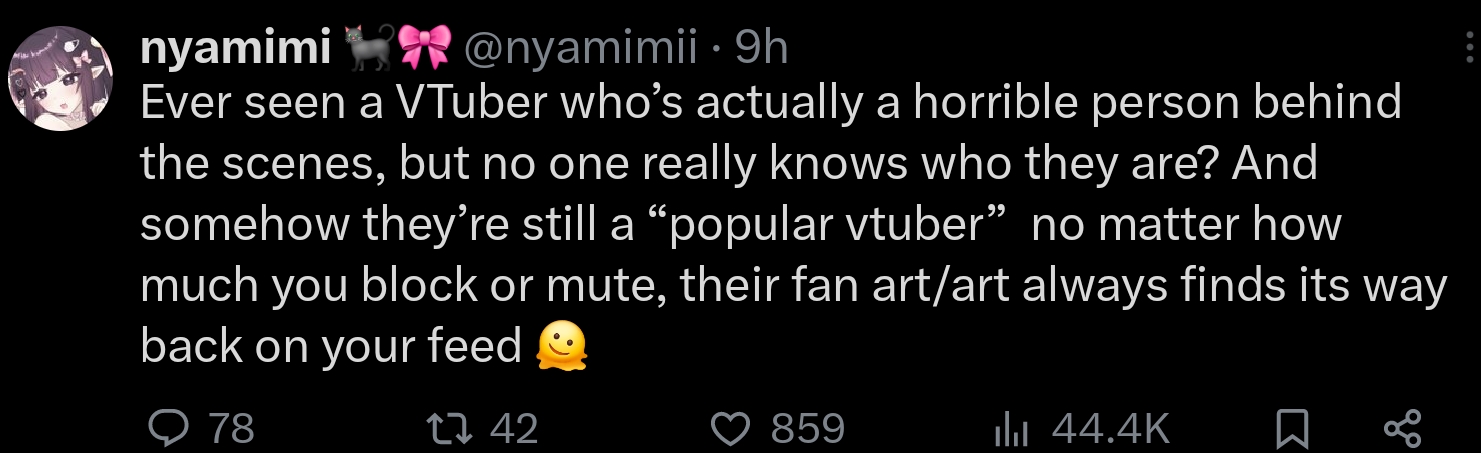Bookmark this nyamimi tweet
1481x453 pixels.
(x=1294, y=430)
